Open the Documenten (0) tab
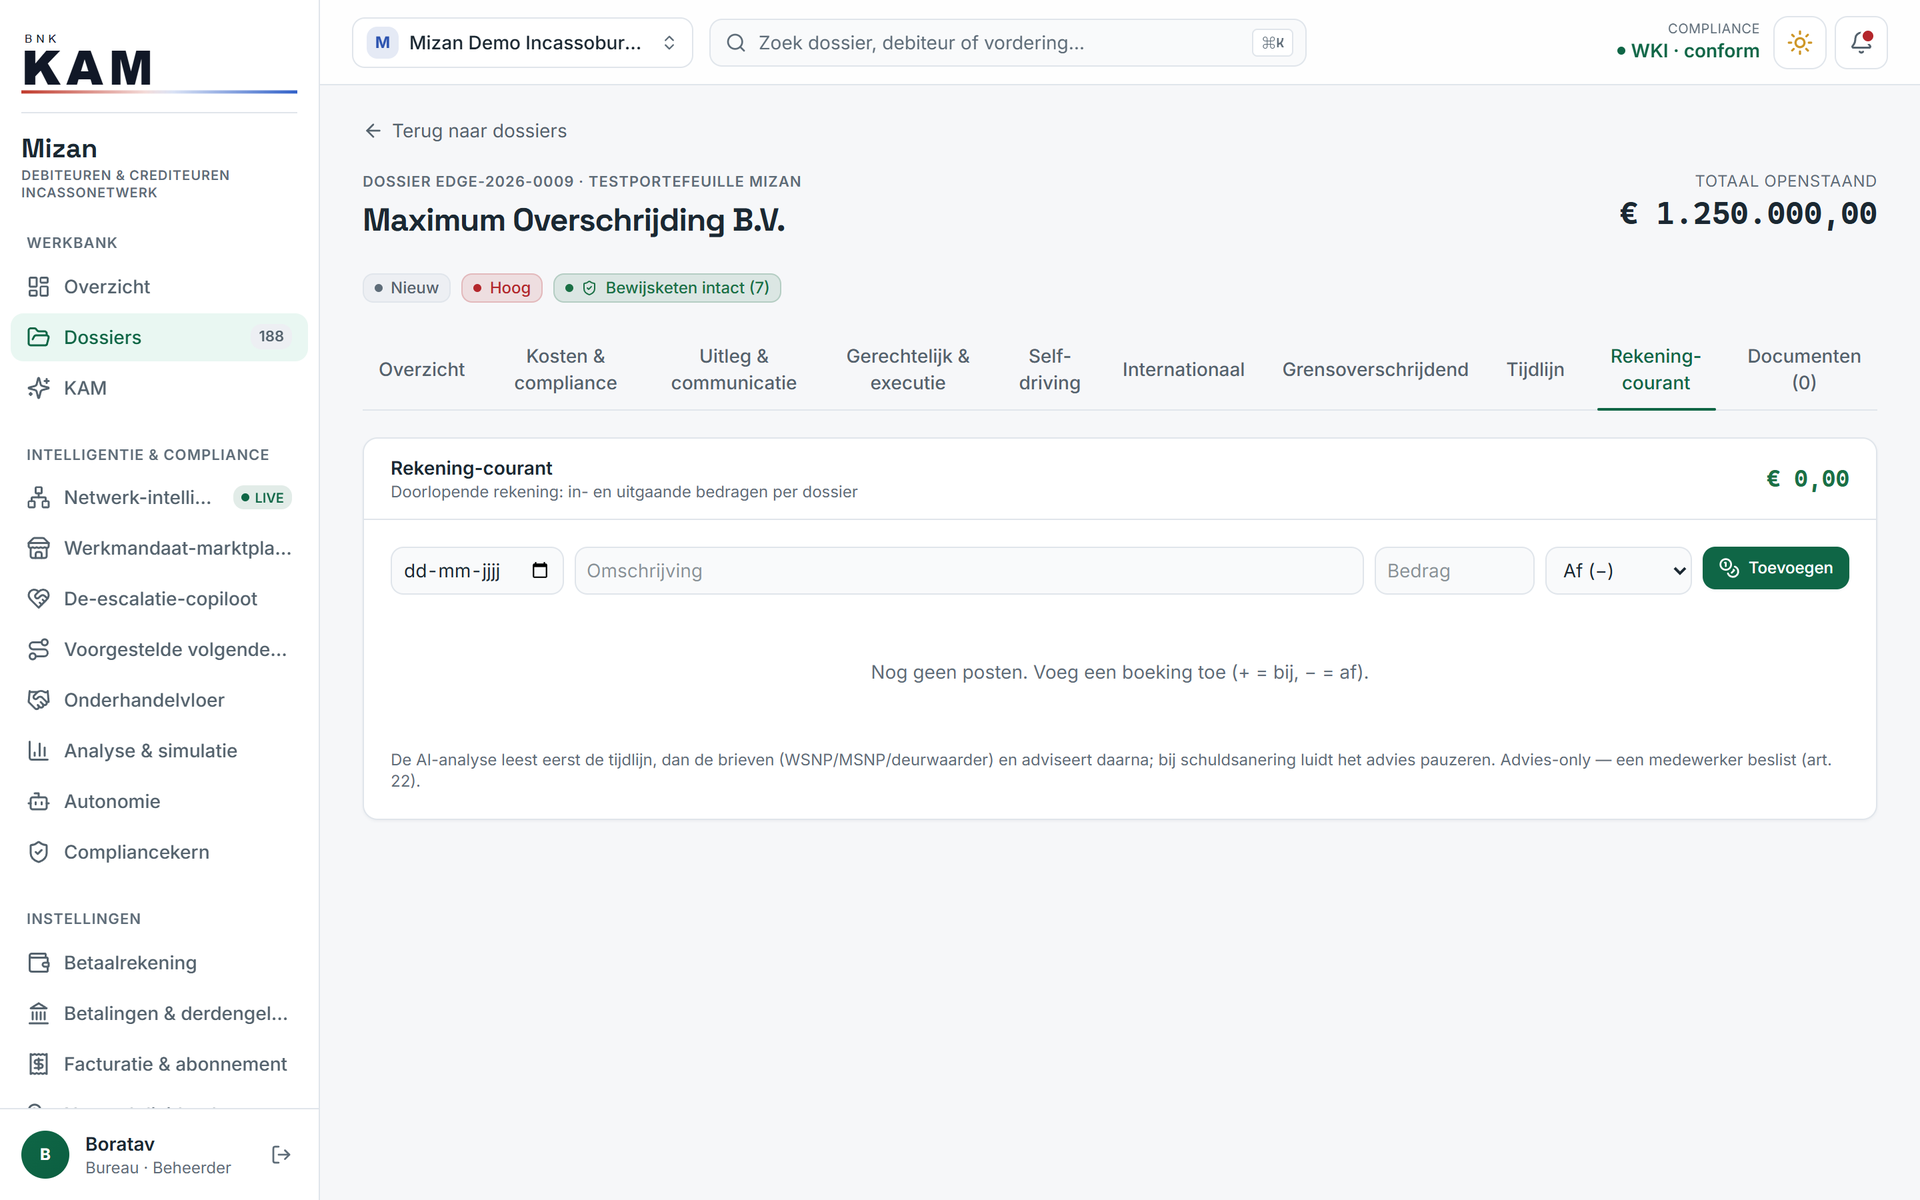1920x1200 pixels. pos(1803,369)
